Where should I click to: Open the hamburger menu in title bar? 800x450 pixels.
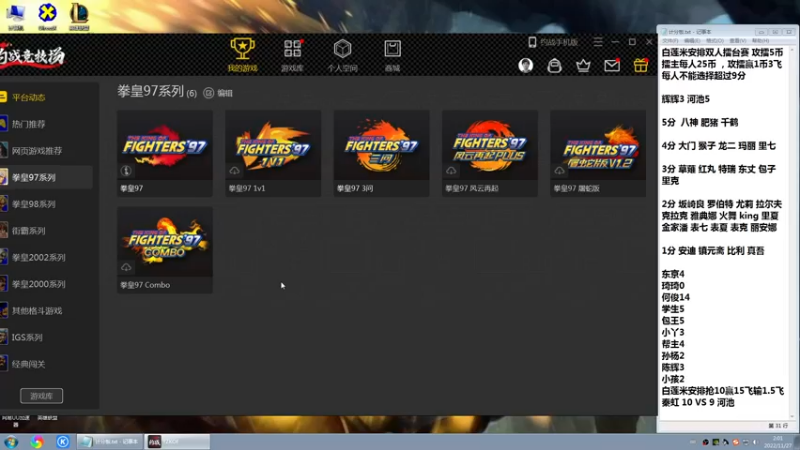[x=598, y=42]
